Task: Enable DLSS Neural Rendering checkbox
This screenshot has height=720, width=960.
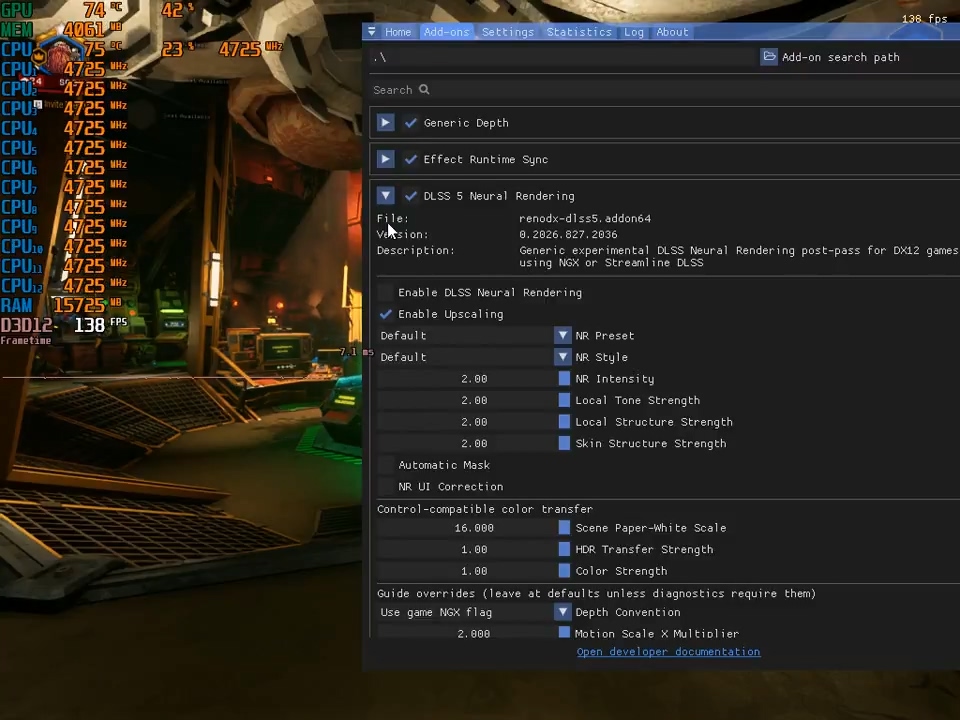Action: (x=386, y=292)
